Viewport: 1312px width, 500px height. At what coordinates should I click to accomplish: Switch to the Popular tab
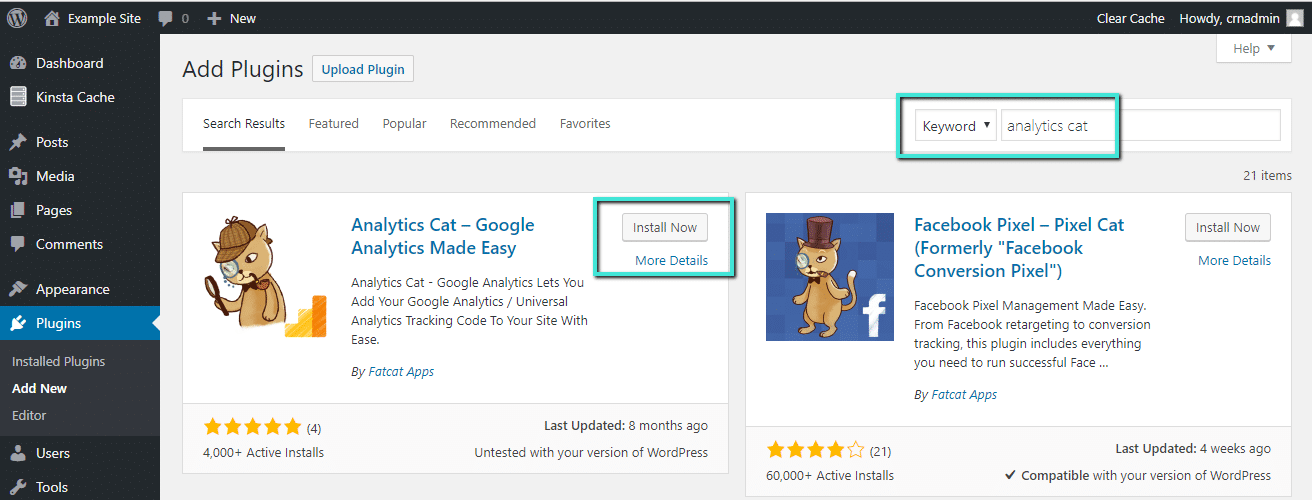click(x=404, y=124)
